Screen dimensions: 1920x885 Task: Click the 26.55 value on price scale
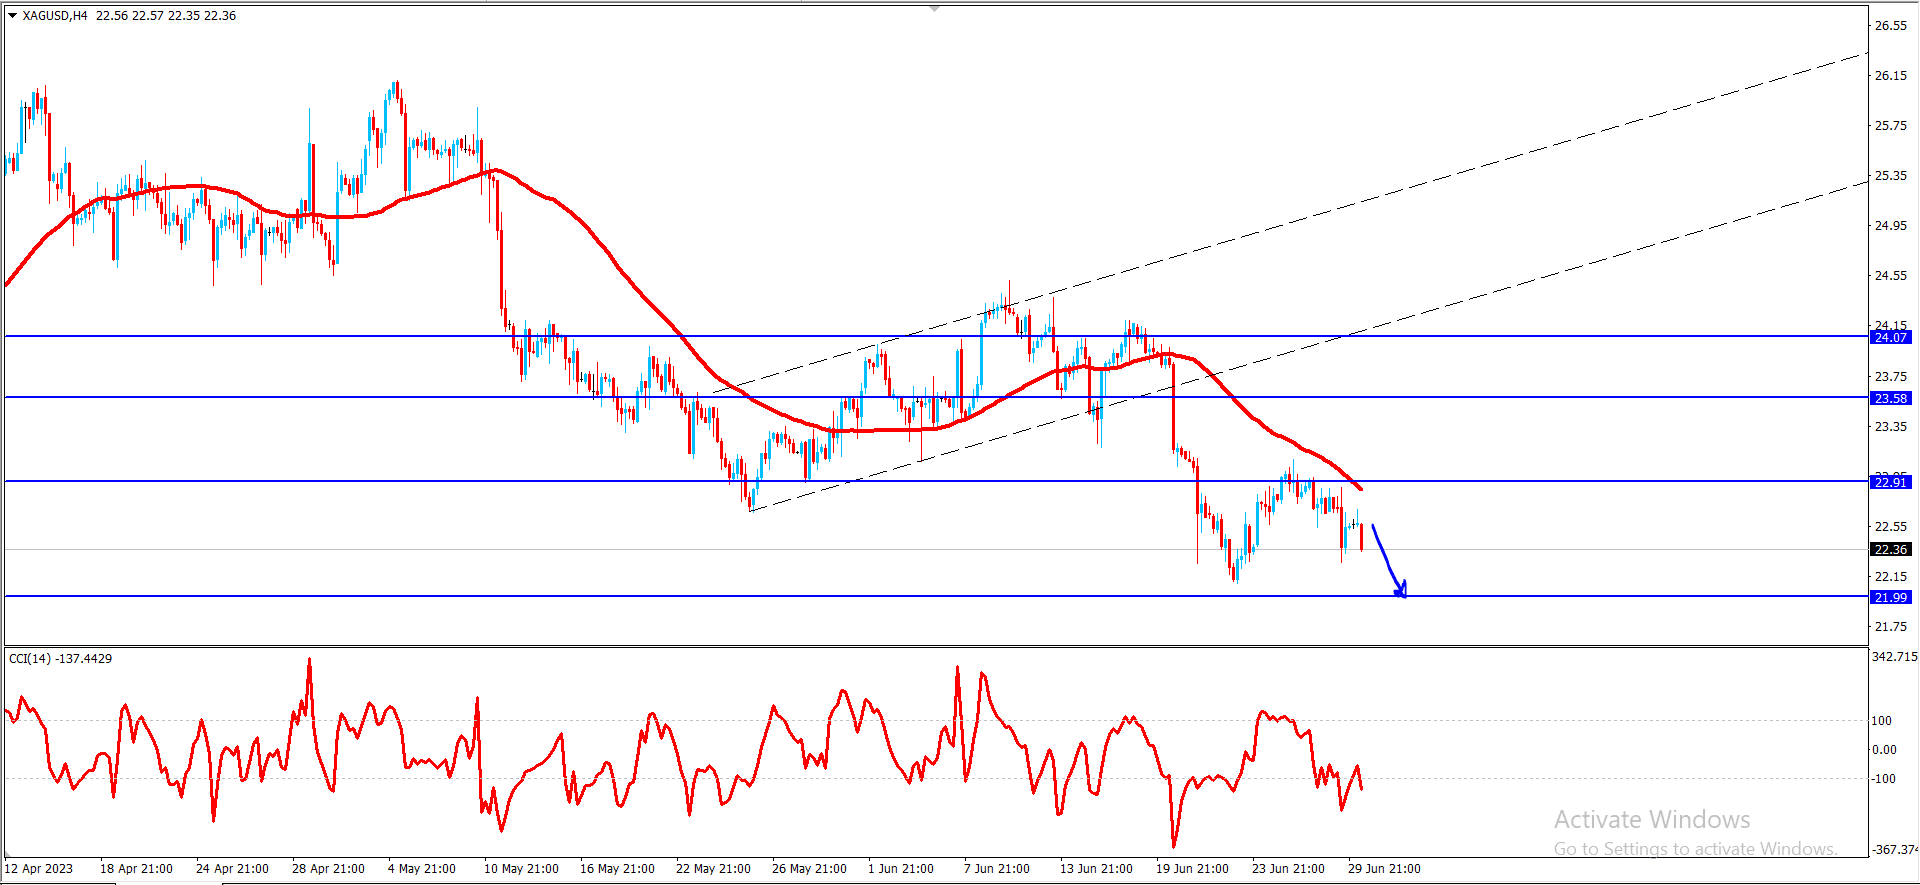click(x=1890, y=25)
